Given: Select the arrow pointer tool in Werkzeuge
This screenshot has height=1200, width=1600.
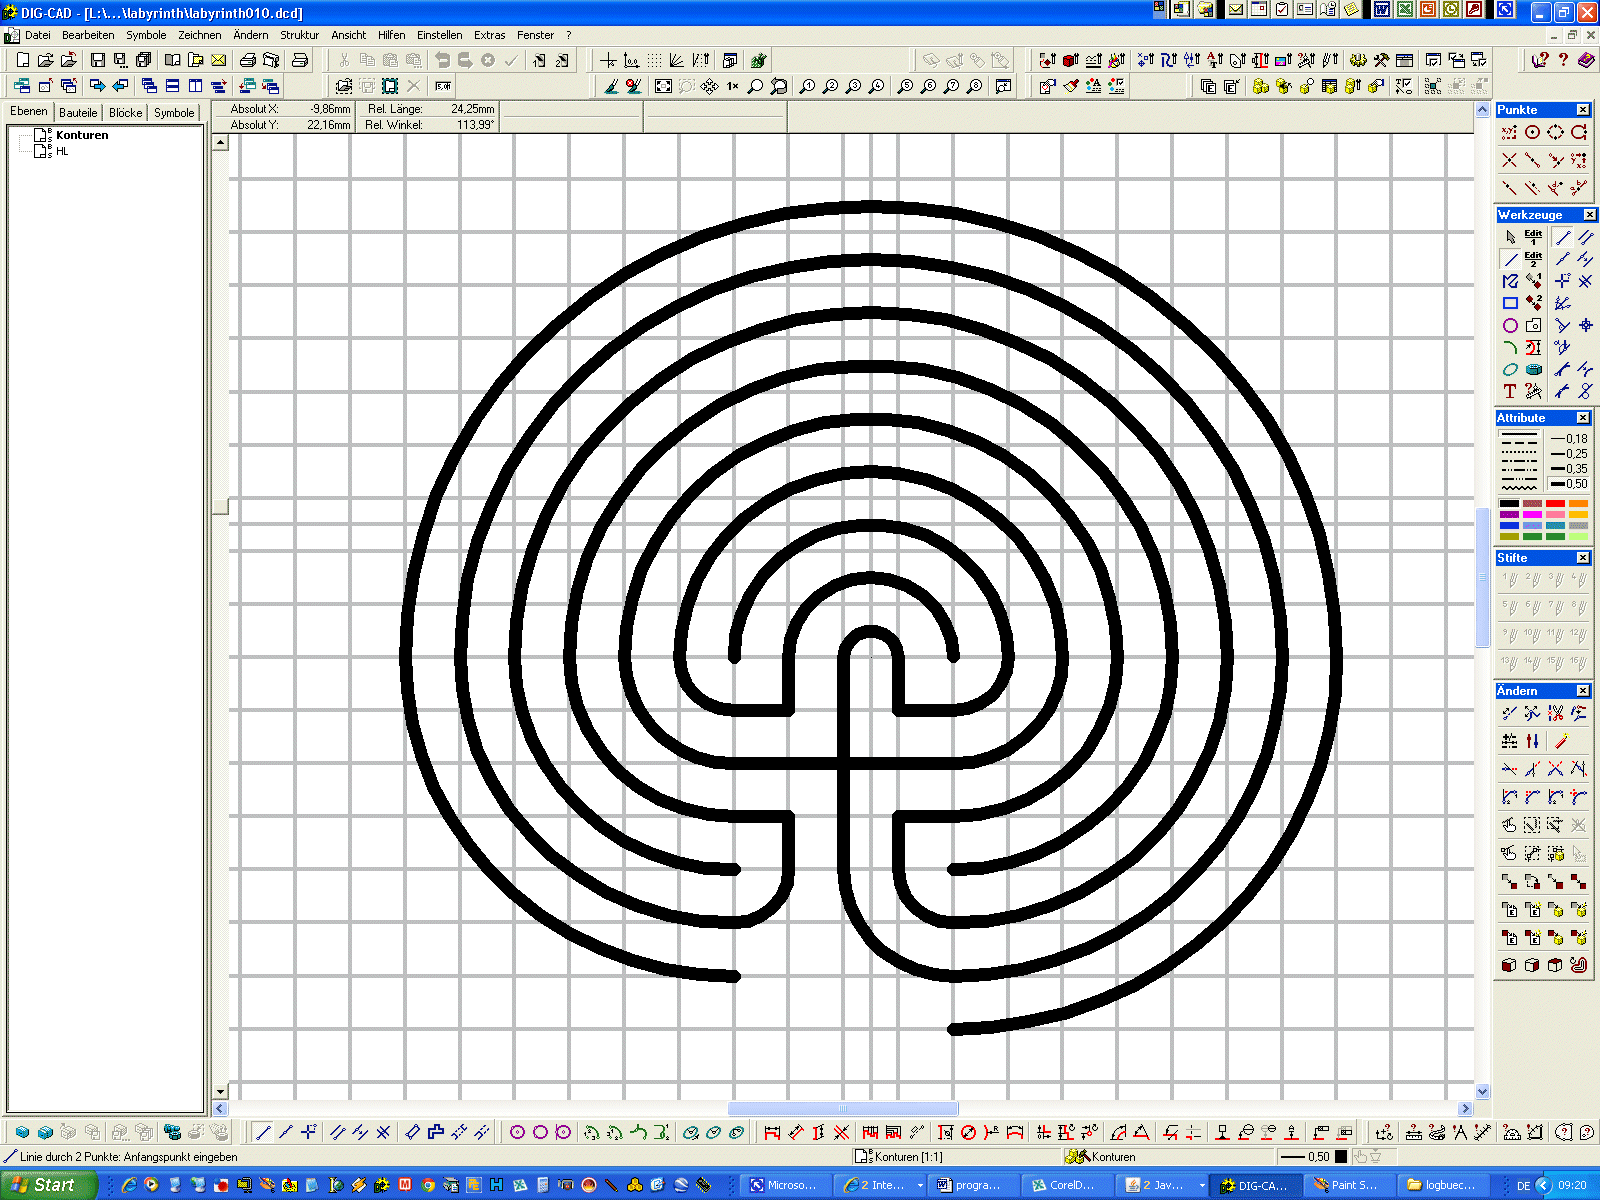Looking at the screenshot, I should pyautogui.click(x=1510, y=237).
